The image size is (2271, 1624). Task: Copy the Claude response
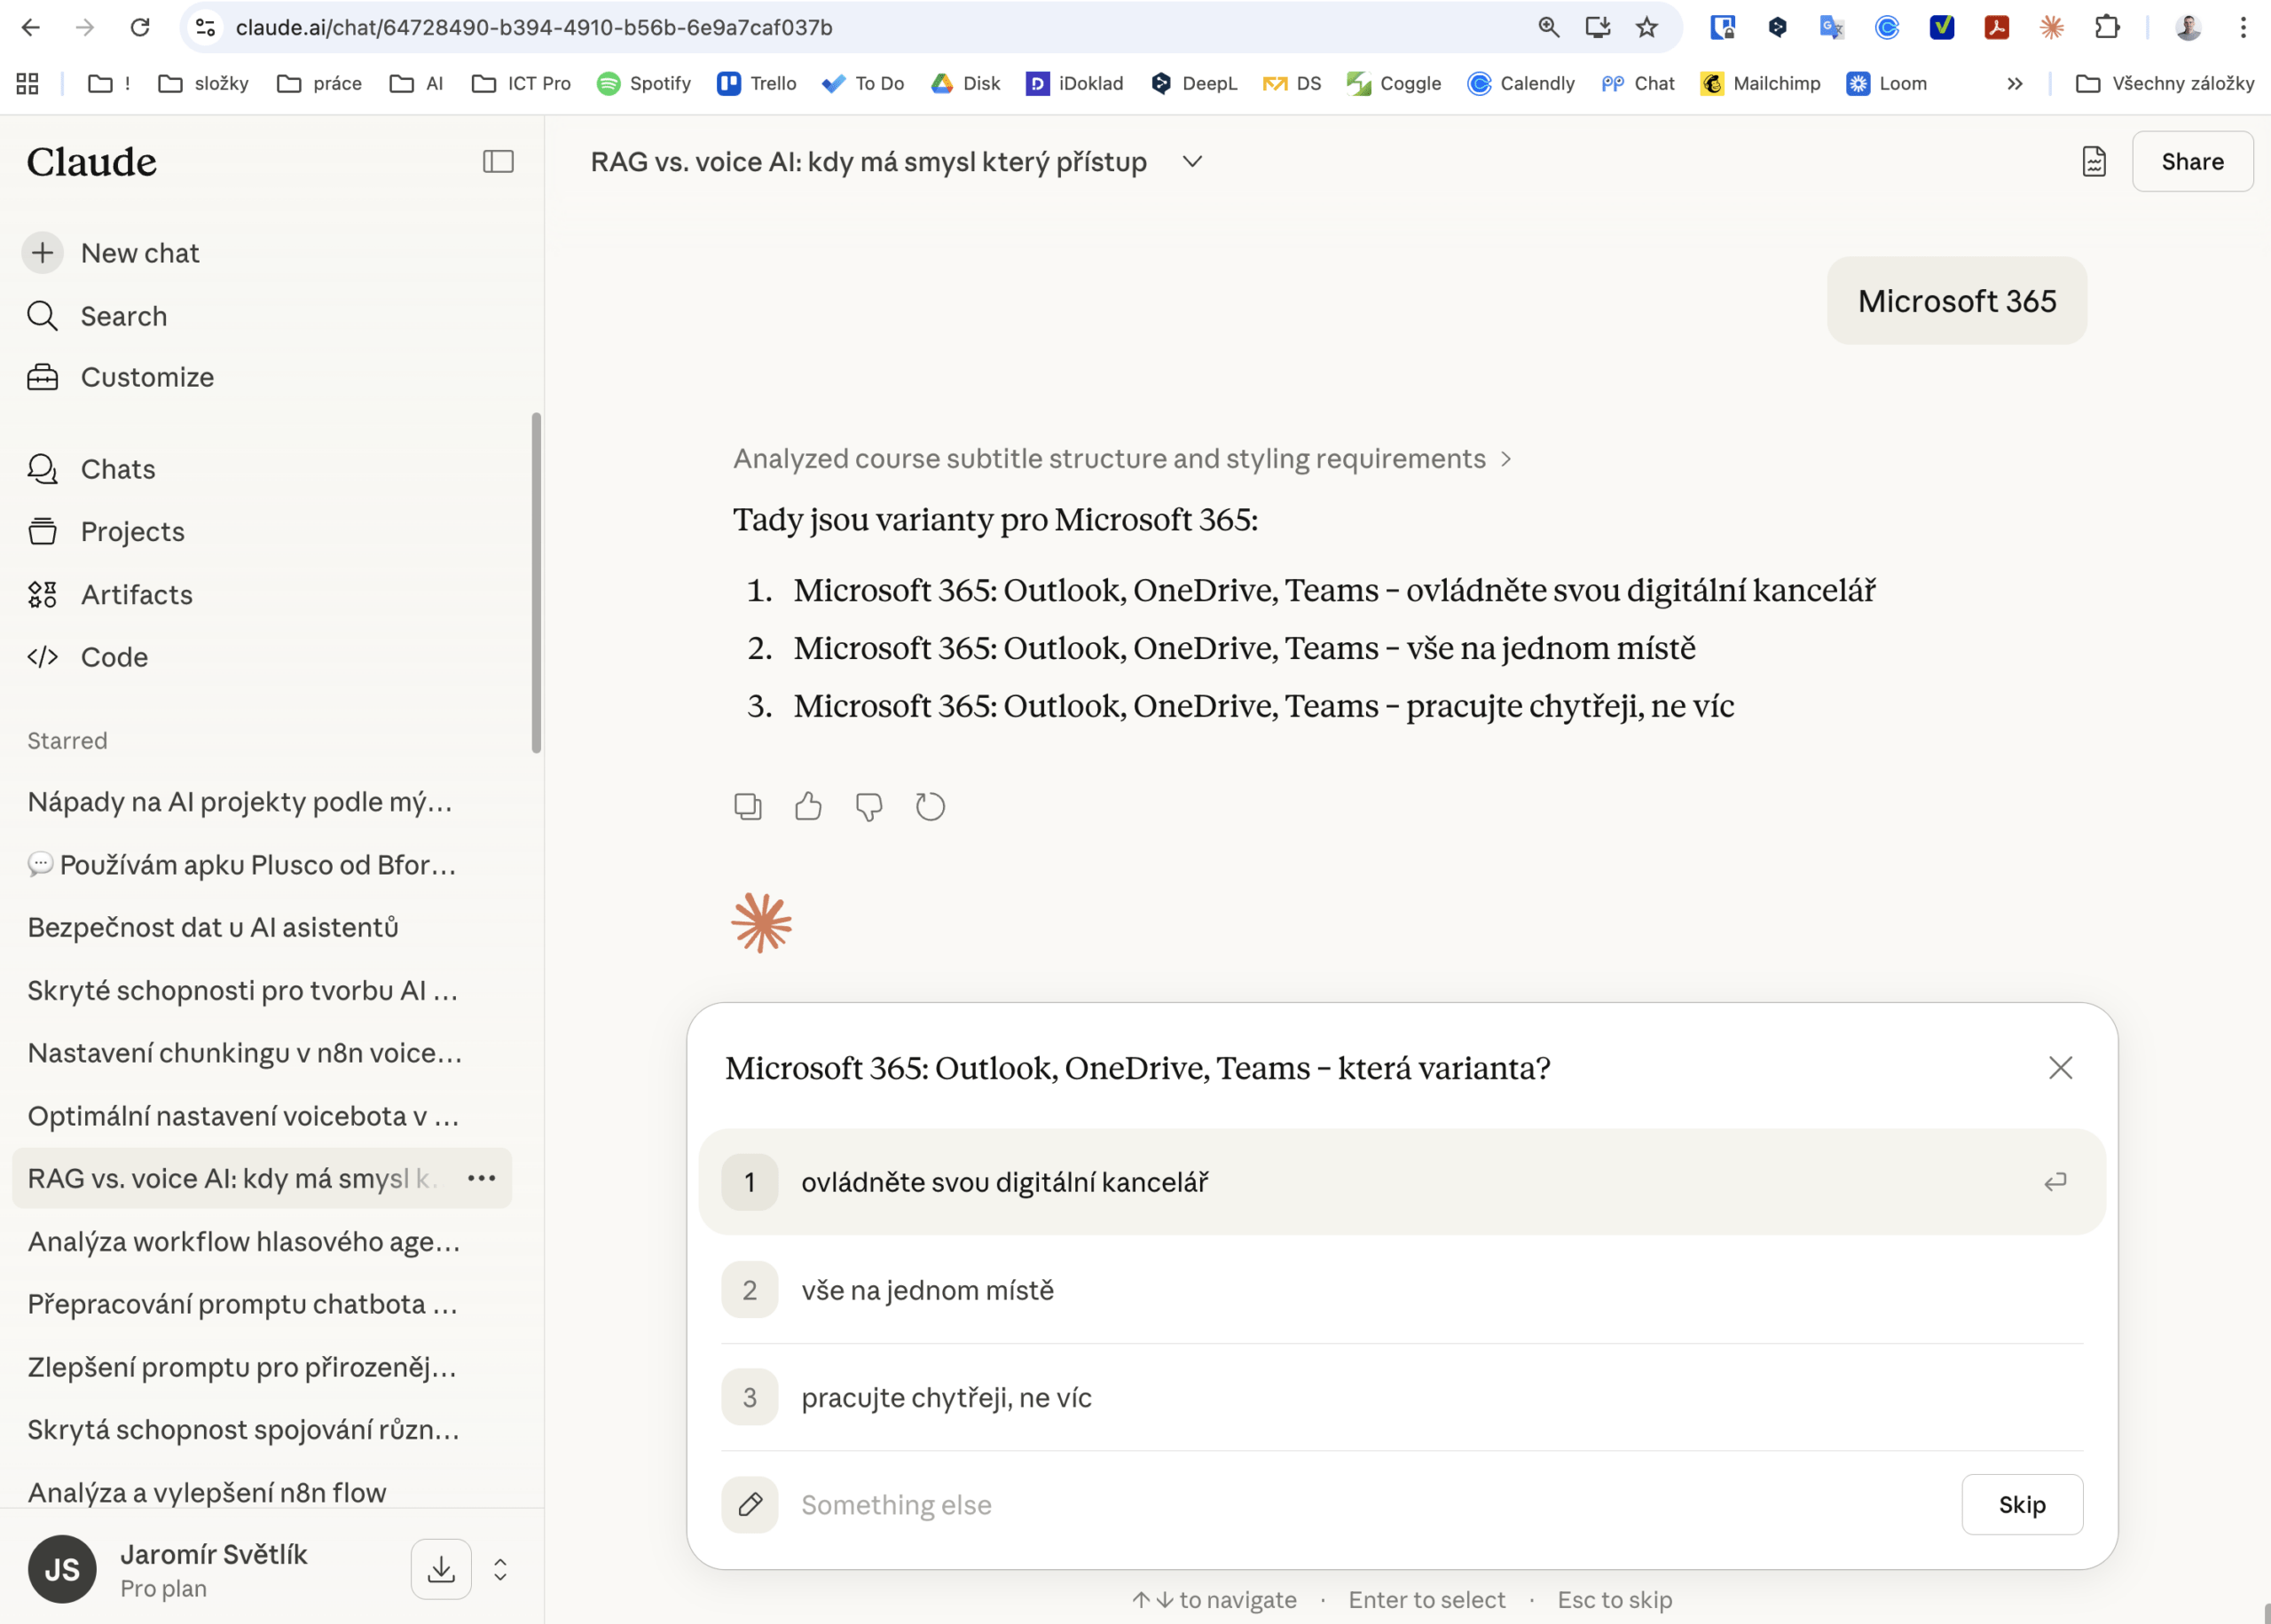[x=747, y=806]
